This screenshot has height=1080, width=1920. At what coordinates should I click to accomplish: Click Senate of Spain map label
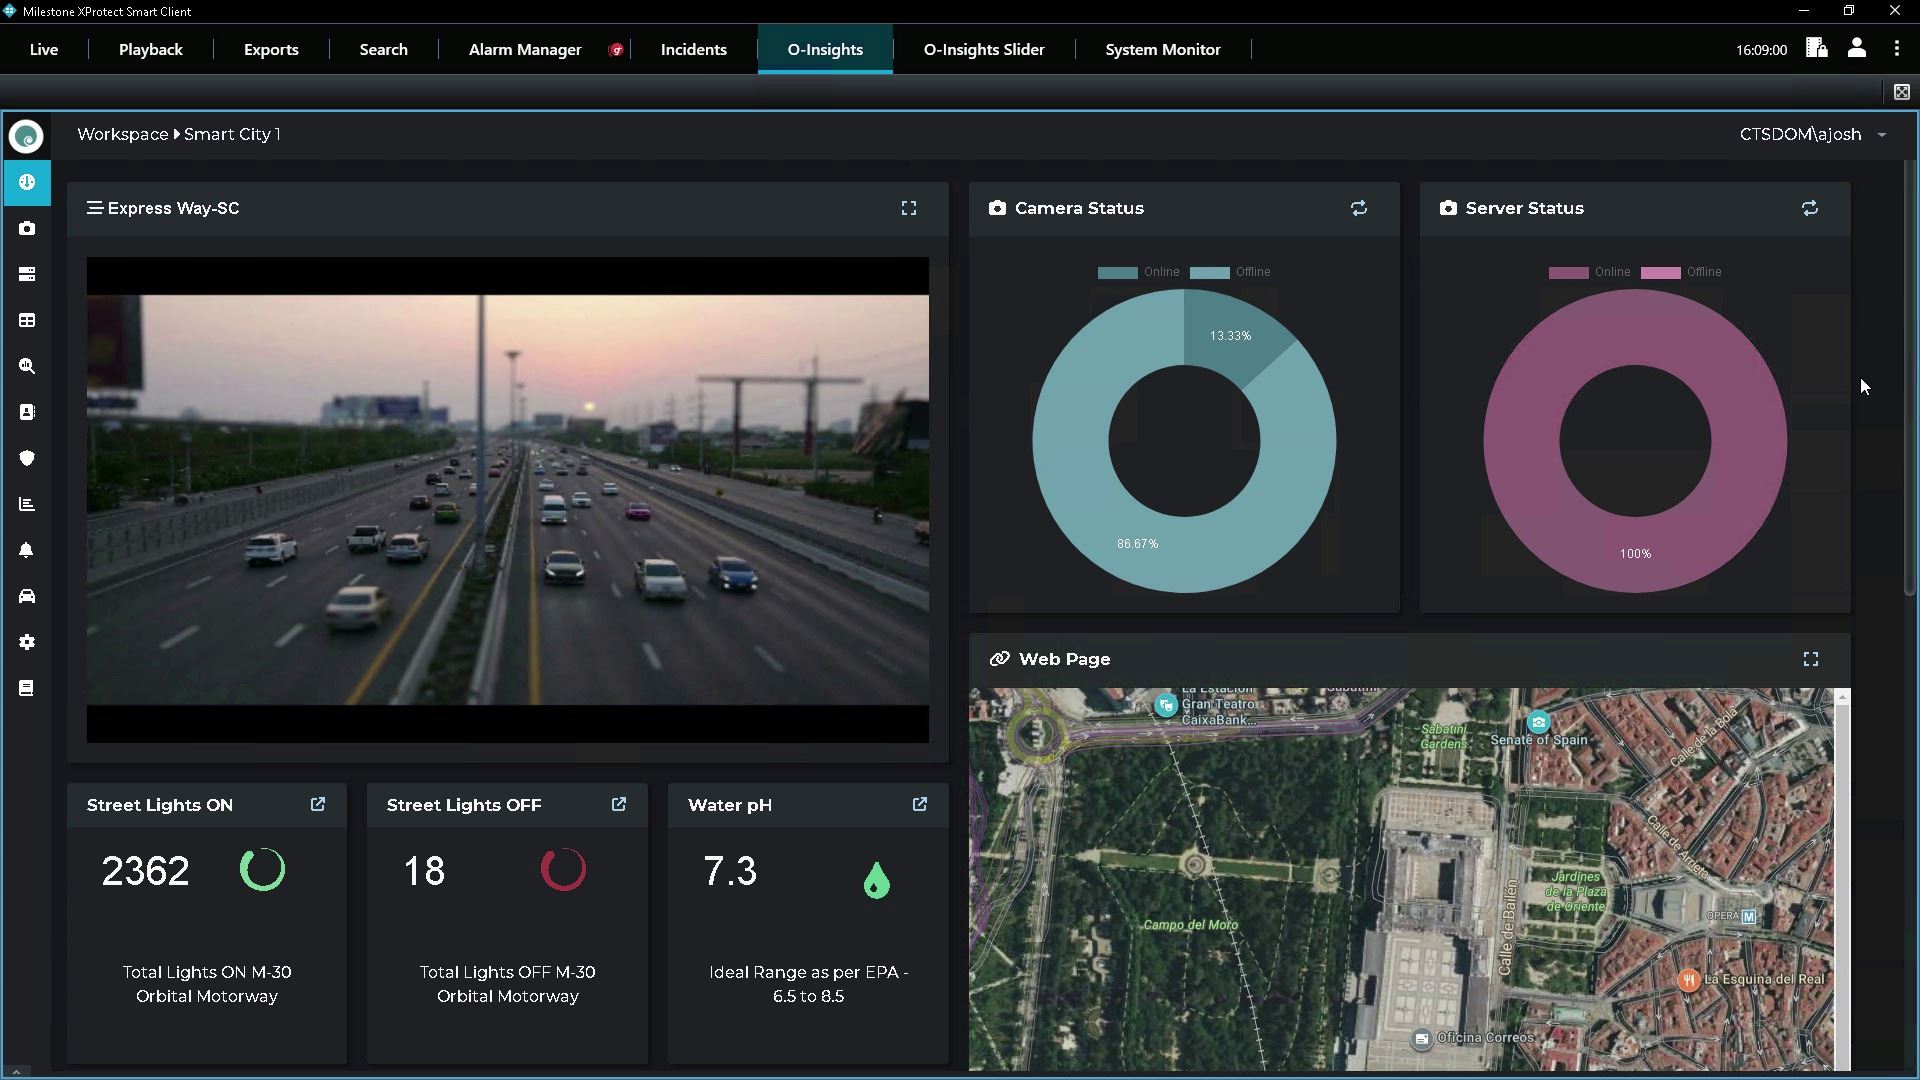click(x=1538, y=740)
